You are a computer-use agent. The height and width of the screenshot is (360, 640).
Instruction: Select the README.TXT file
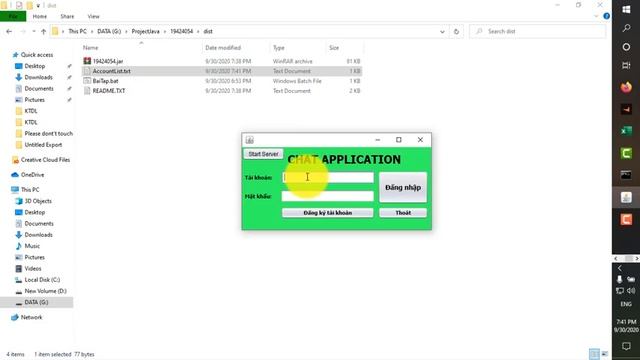point(109,91)
